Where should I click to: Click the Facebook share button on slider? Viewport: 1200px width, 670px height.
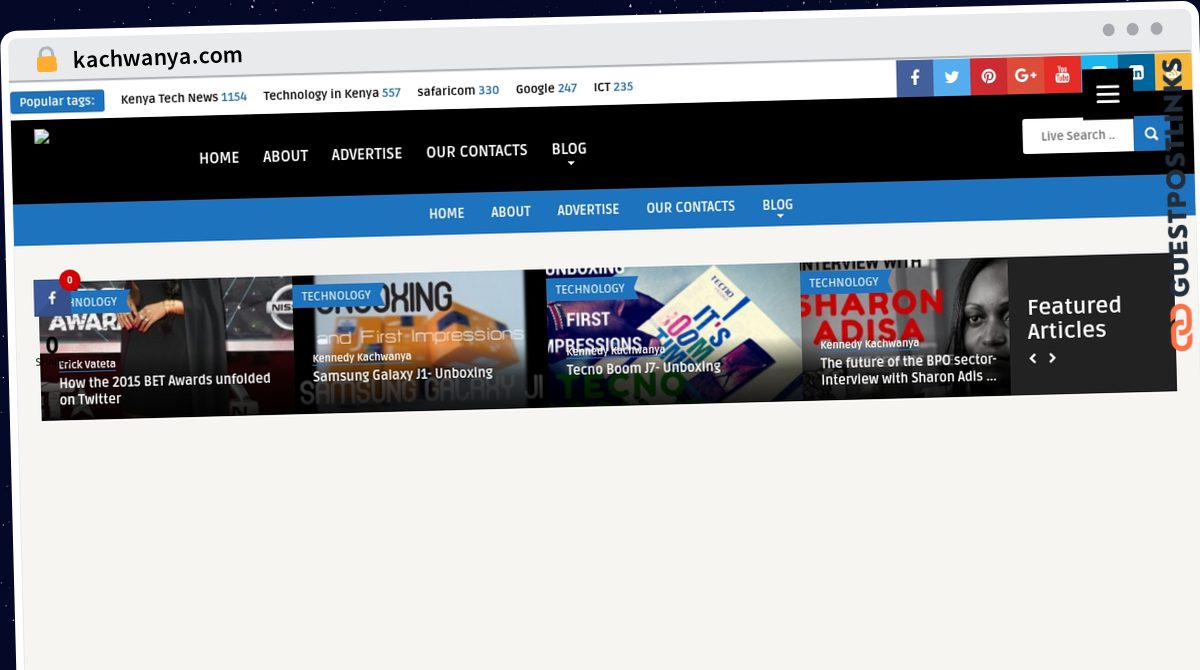(52, 298)
